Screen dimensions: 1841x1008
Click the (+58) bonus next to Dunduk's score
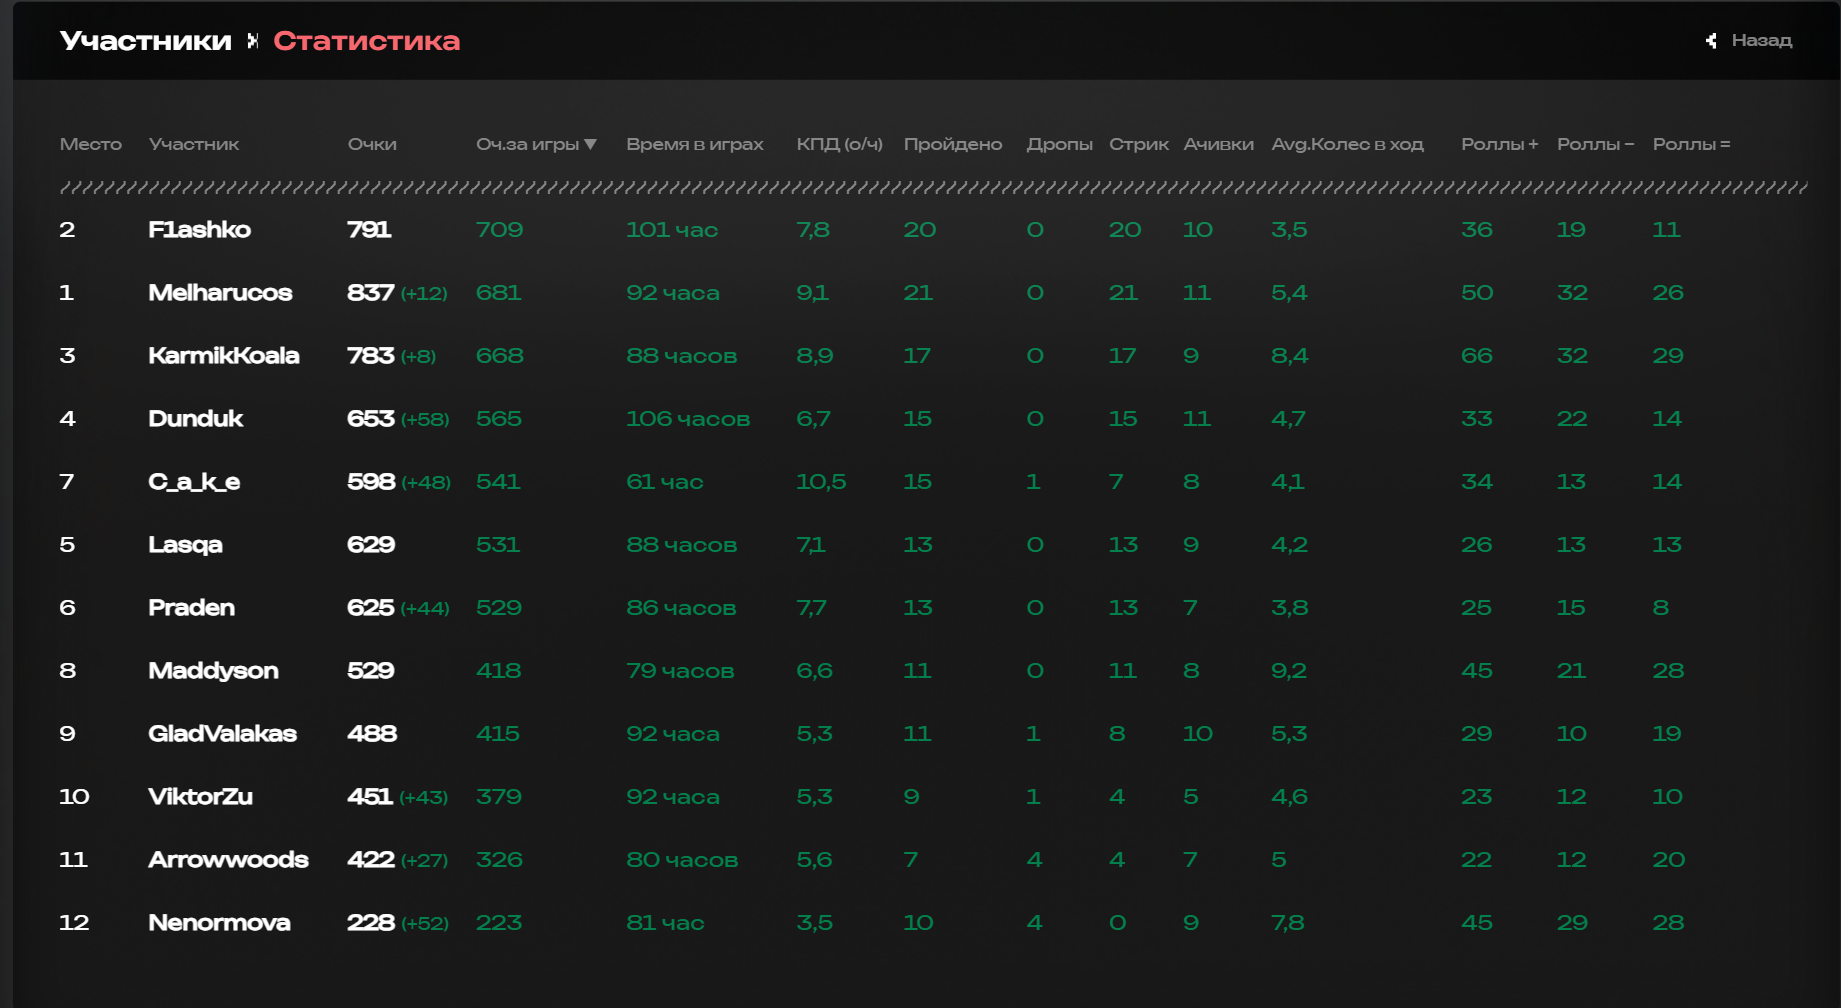(425, 420)
